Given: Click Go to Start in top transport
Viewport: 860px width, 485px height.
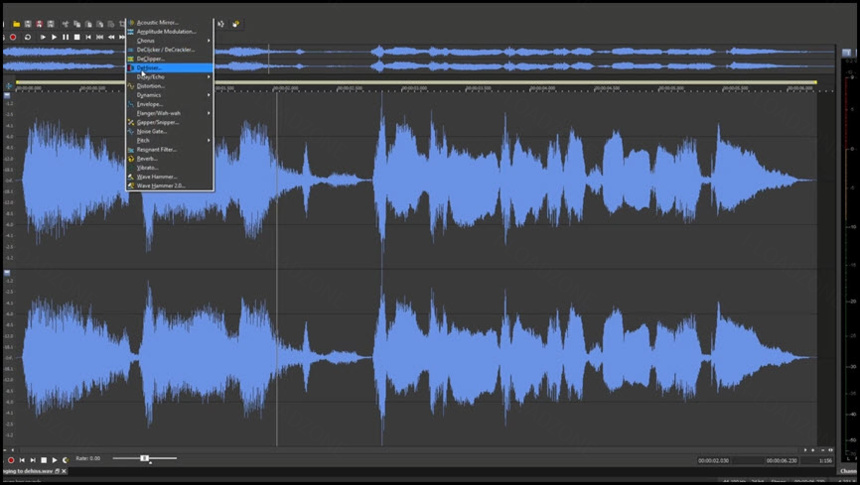Looking at the screenshot, I should 88,37.
